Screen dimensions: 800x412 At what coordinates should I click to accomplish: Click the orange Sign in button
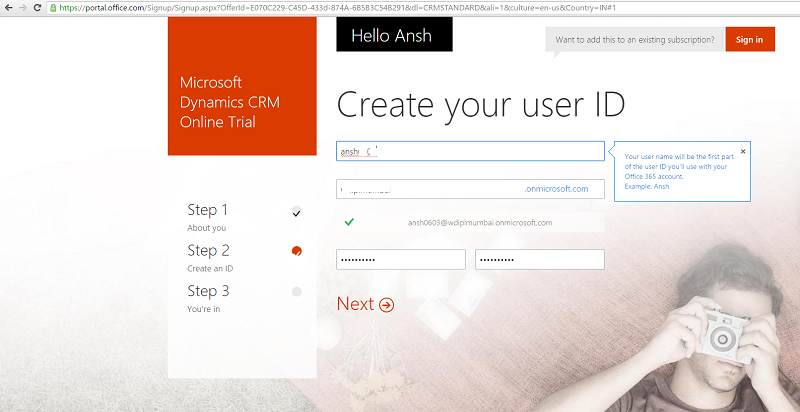[x=750, y=39]
